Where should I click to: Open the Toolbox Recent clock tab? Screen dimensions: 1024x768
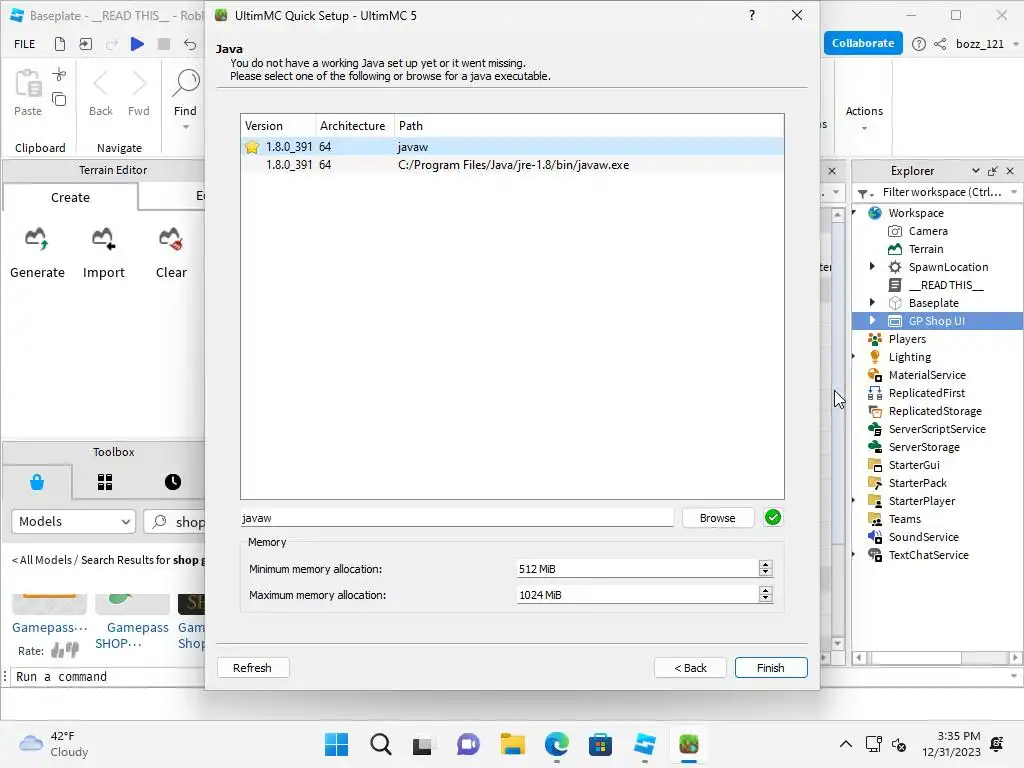[173, 482]
